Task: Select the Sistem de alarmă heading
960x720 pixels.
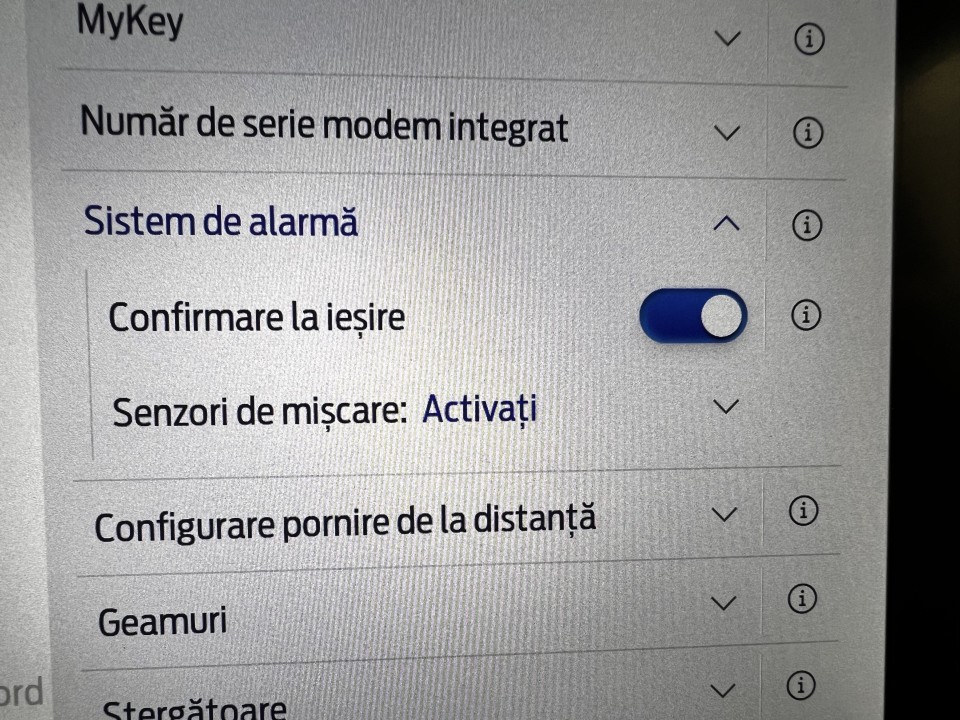Action: coord(220,222)
